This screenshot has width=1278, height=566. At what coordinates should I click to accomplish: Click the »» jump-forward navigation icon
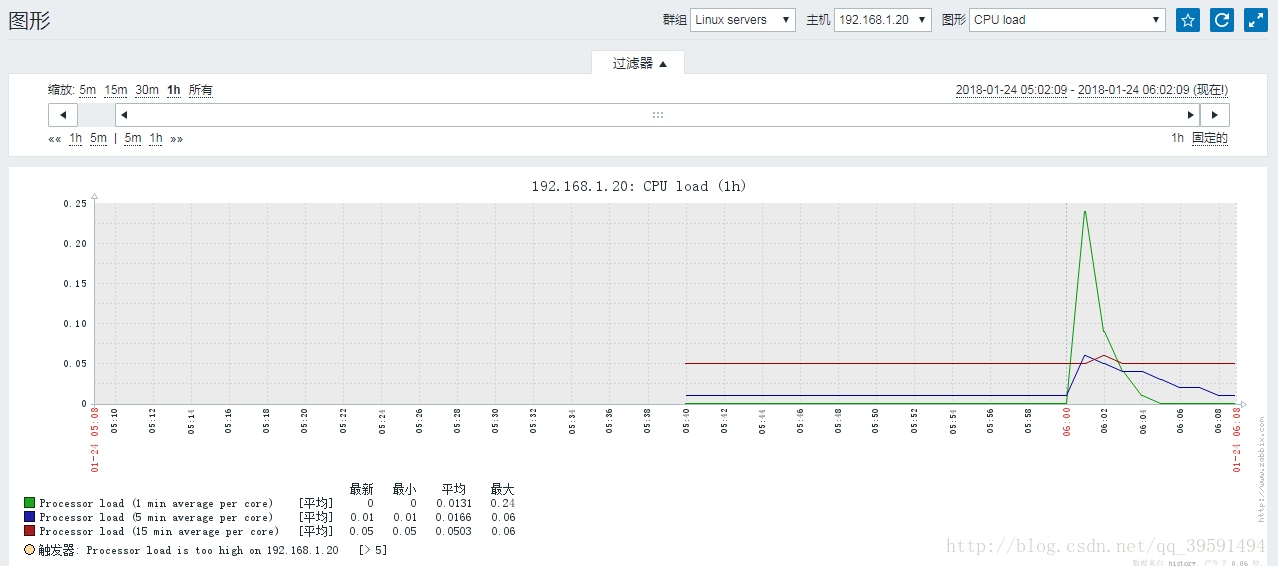pos(177,139)
